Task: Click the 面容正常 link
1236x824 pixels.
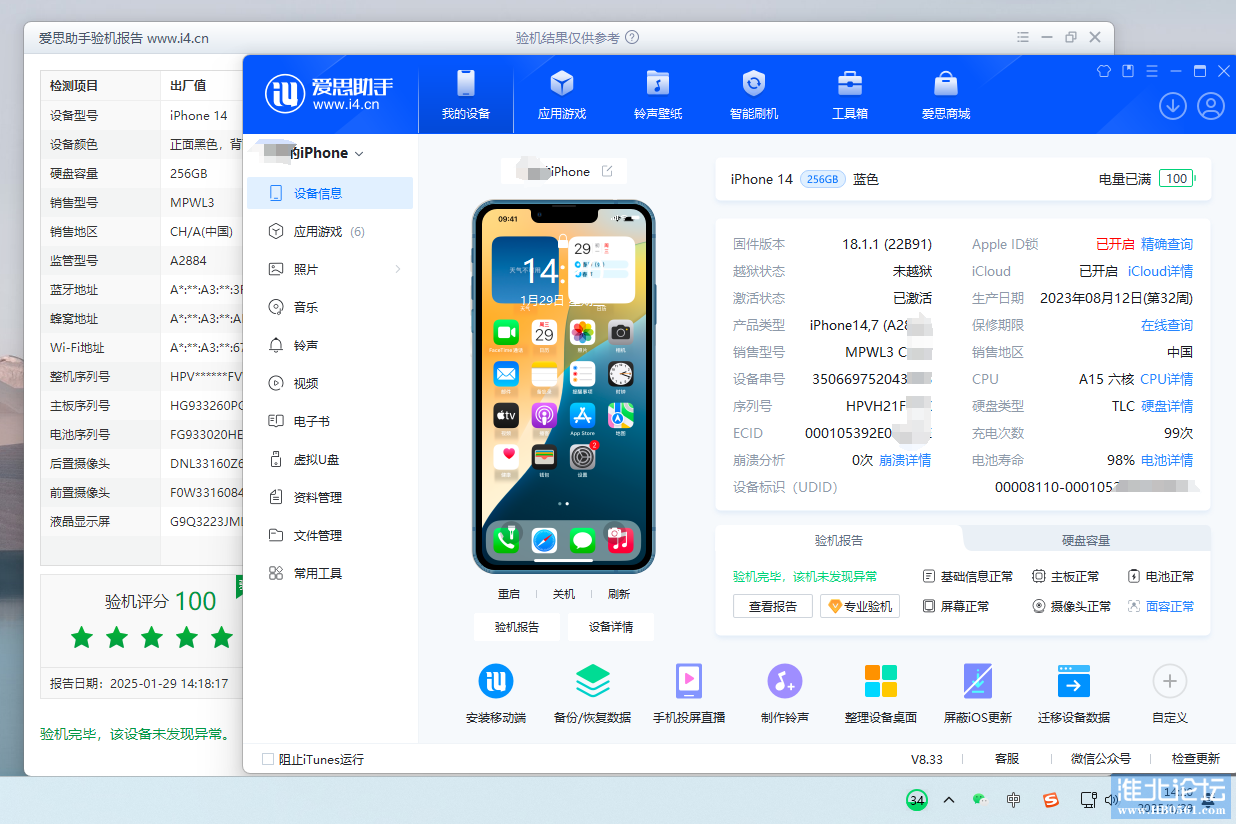Action: [1161, 606]
